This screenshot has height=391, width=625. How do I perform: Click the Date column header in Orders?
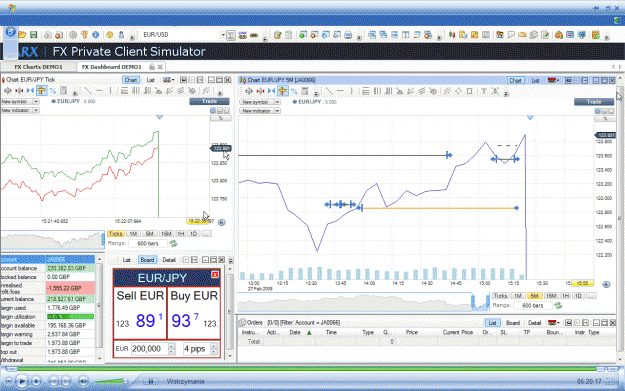point(295,332)
